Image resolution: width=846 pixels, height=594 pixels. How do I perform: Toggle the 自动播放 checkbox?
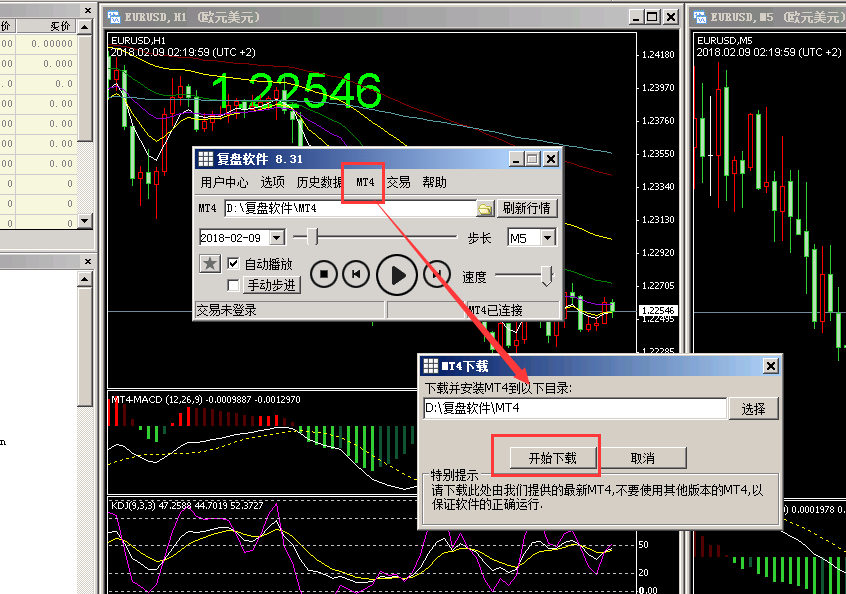(x=233, y=264)
